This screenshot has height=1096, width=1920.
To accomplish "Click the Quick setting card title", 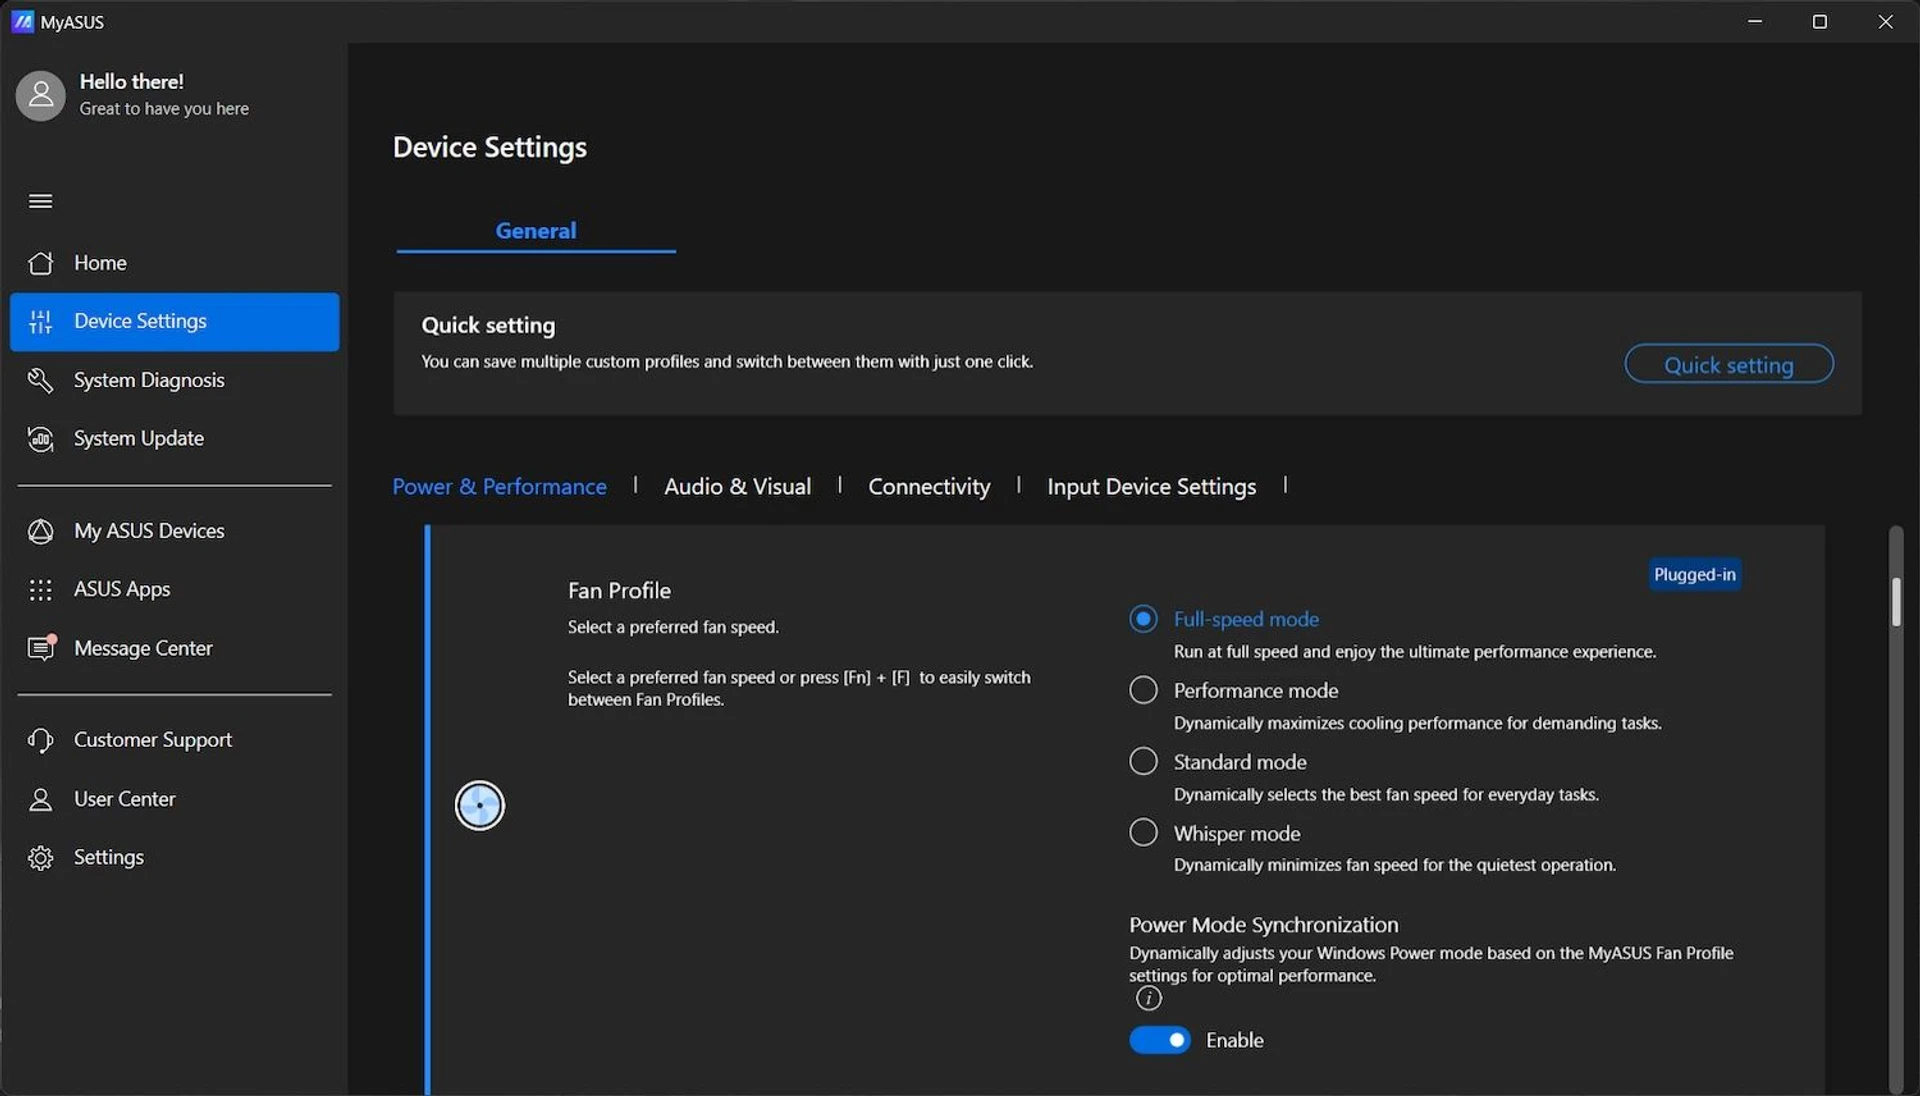I will pos(488,325).
